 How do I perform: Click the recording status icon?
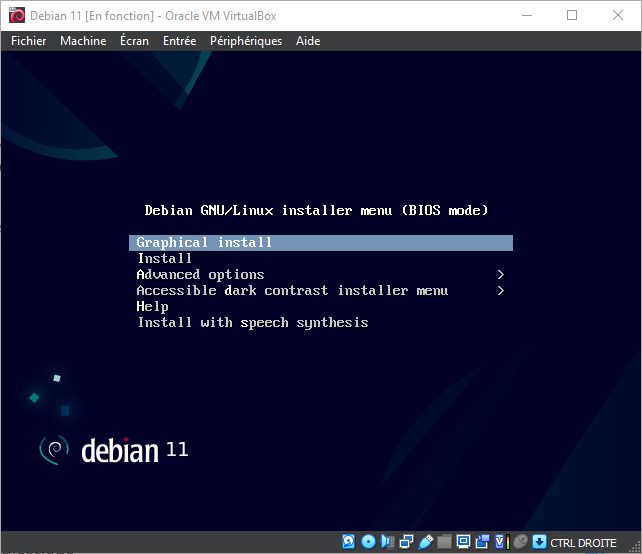click(482, 542)
